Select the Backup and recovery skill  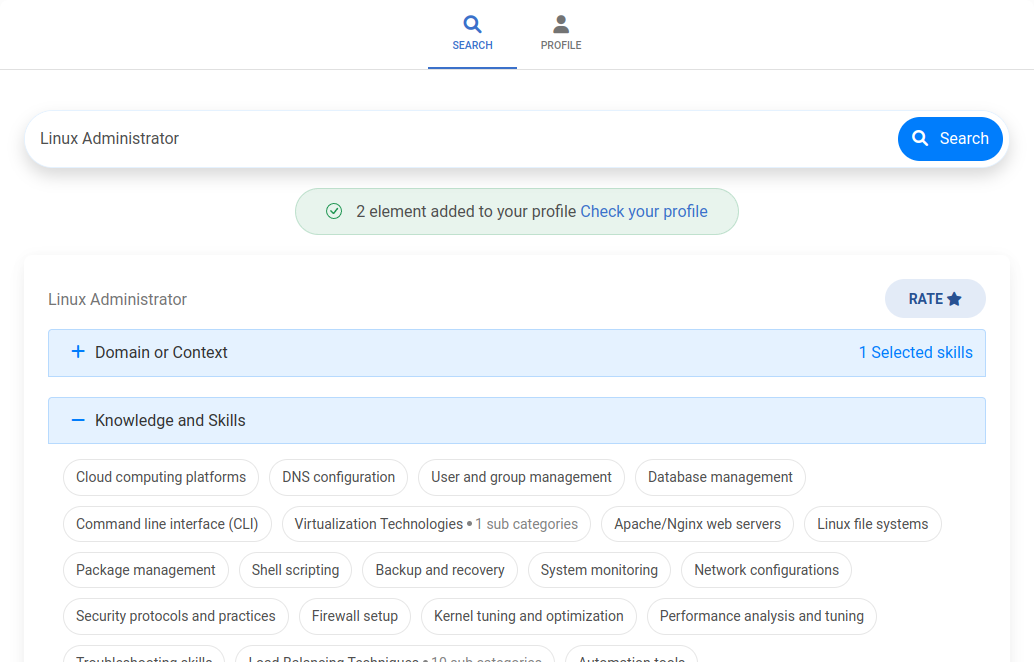440,570
